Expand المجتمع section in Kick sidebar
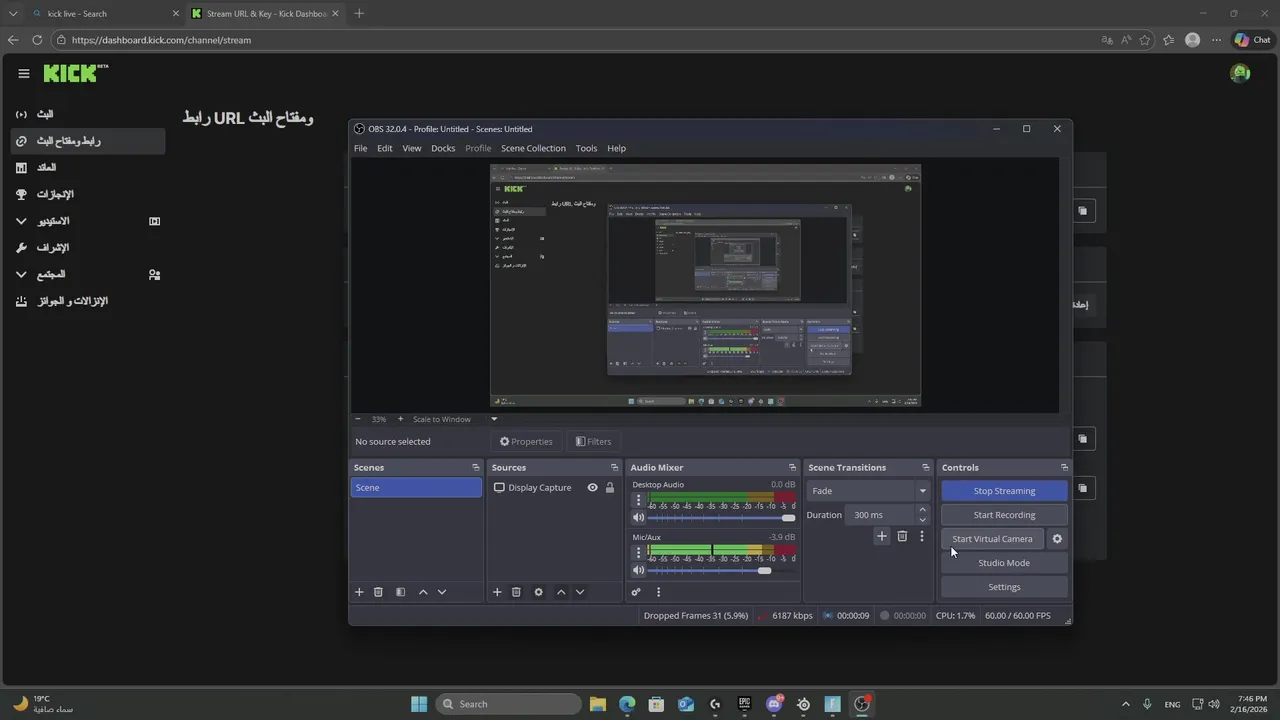Screen dimensions: 1280x720 [22, 274]
